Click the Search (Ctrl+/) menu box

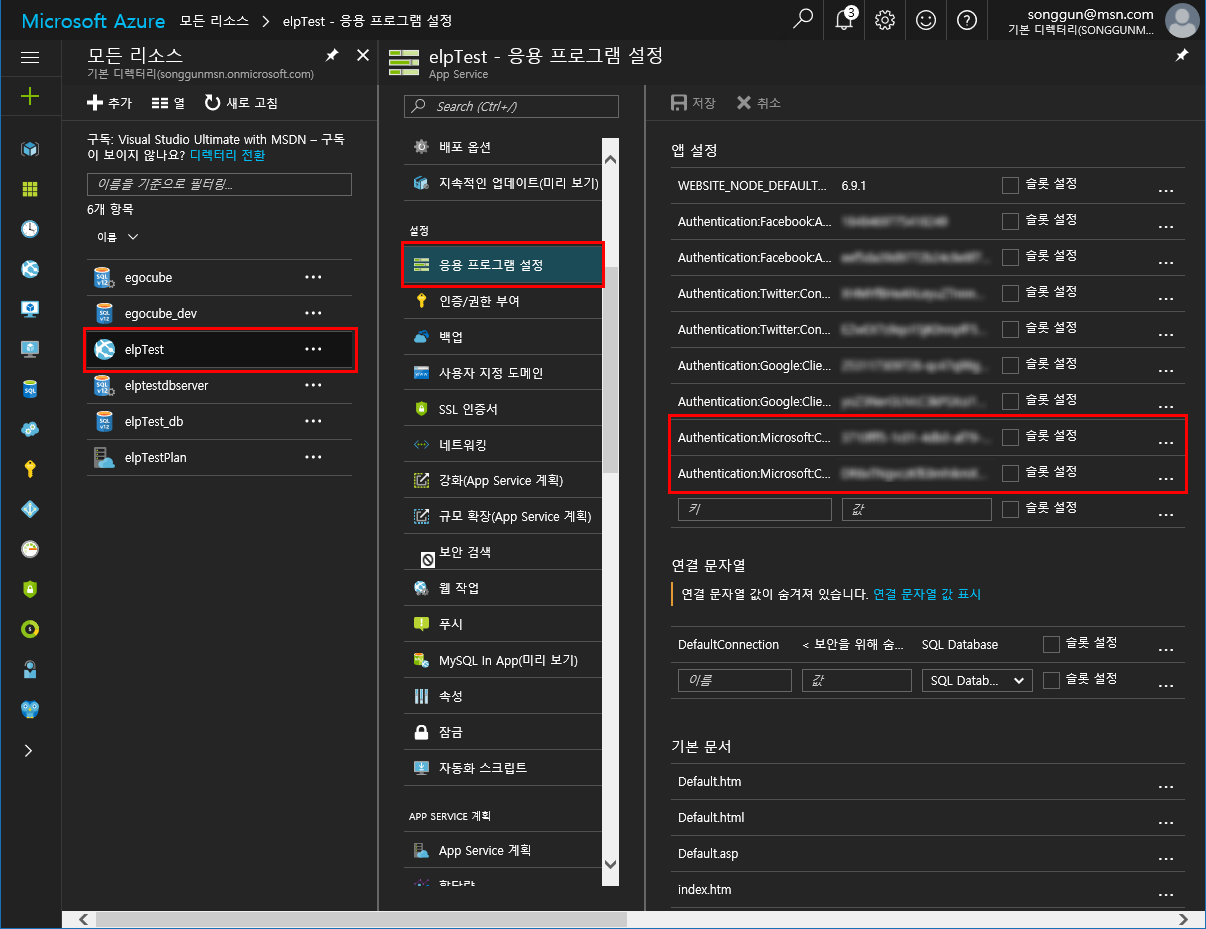click(511, 106)
